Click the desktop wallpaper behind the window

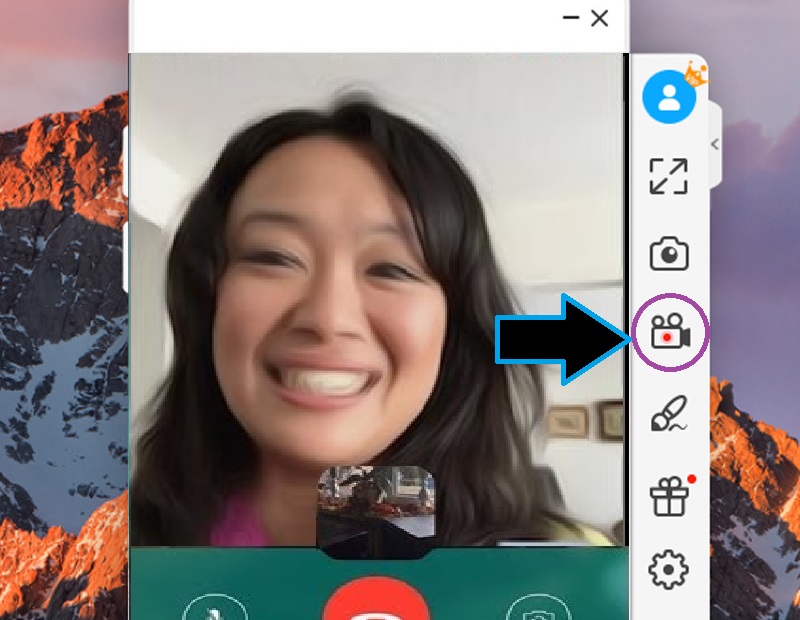point(60,300)
